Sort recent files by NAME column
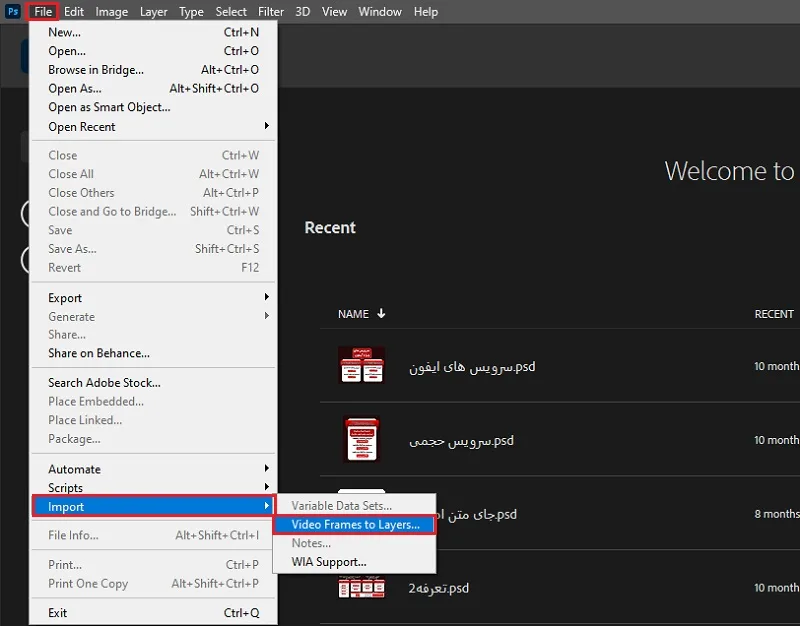Image resolution: width=800 pixels, height=626 pixels. (x=353, y=314)
